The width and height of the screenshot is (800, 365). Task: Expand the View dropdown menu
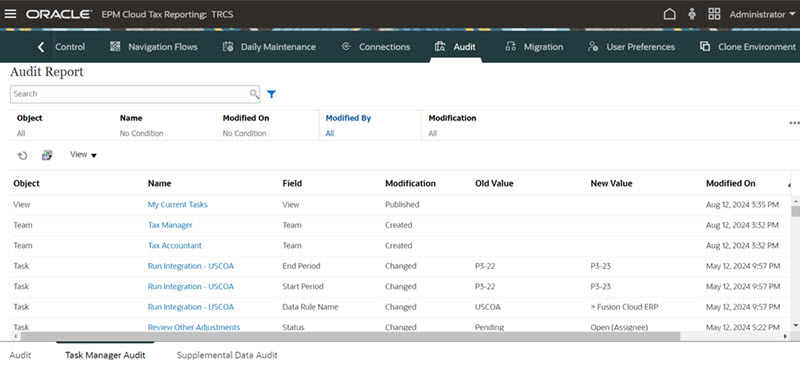pos(83,155)
